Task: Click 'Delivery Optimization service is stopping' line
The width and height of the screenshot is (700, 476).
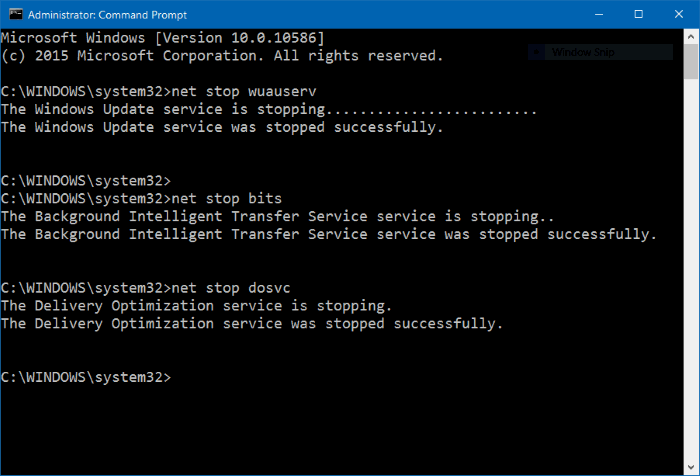Action: (196, 306)
